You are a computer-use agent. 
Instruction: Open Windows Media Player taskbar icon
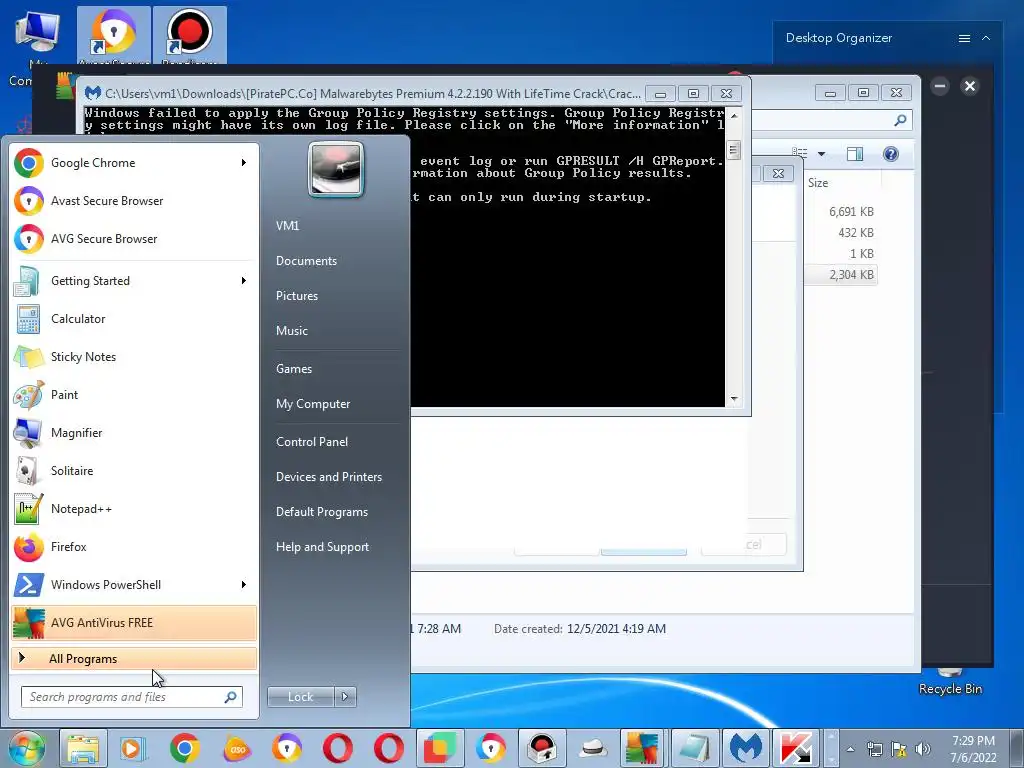[x=134, y=748]
